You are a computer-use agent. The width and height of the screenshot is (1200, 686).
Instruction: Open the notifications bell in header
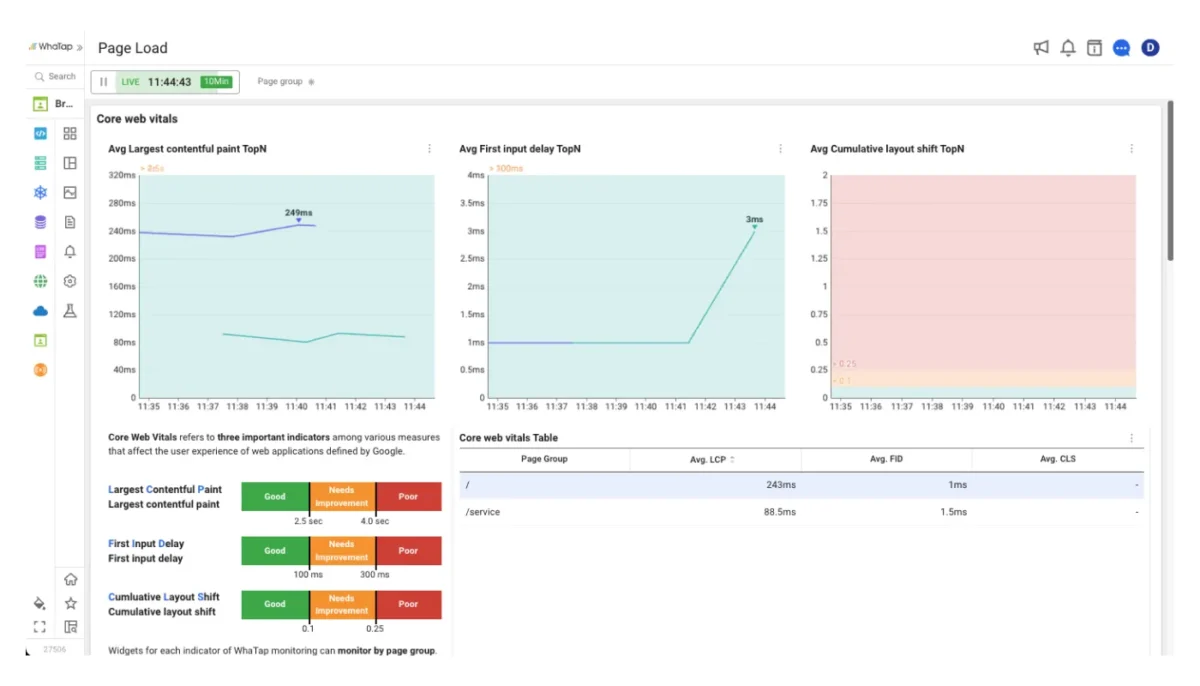1068,48
